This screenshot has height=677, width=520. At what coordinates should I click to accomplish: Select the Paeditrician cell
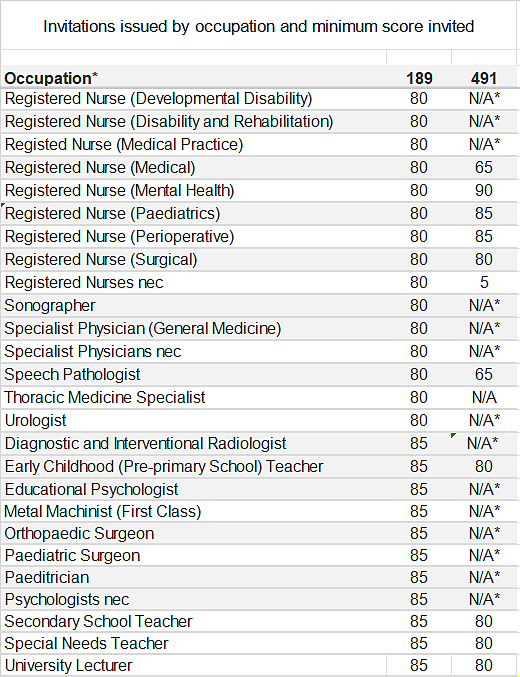(x=193, y=577)
